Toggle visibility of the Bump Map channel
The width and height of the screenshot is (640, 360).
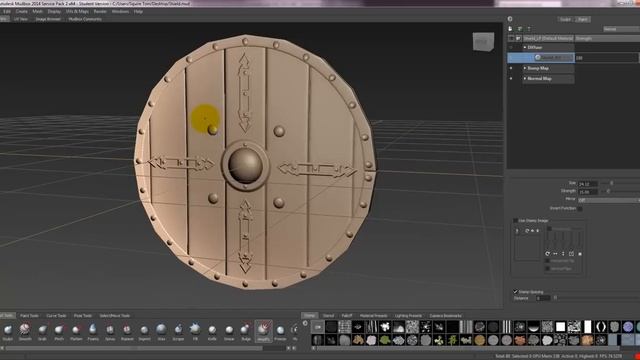coord(511,68)
